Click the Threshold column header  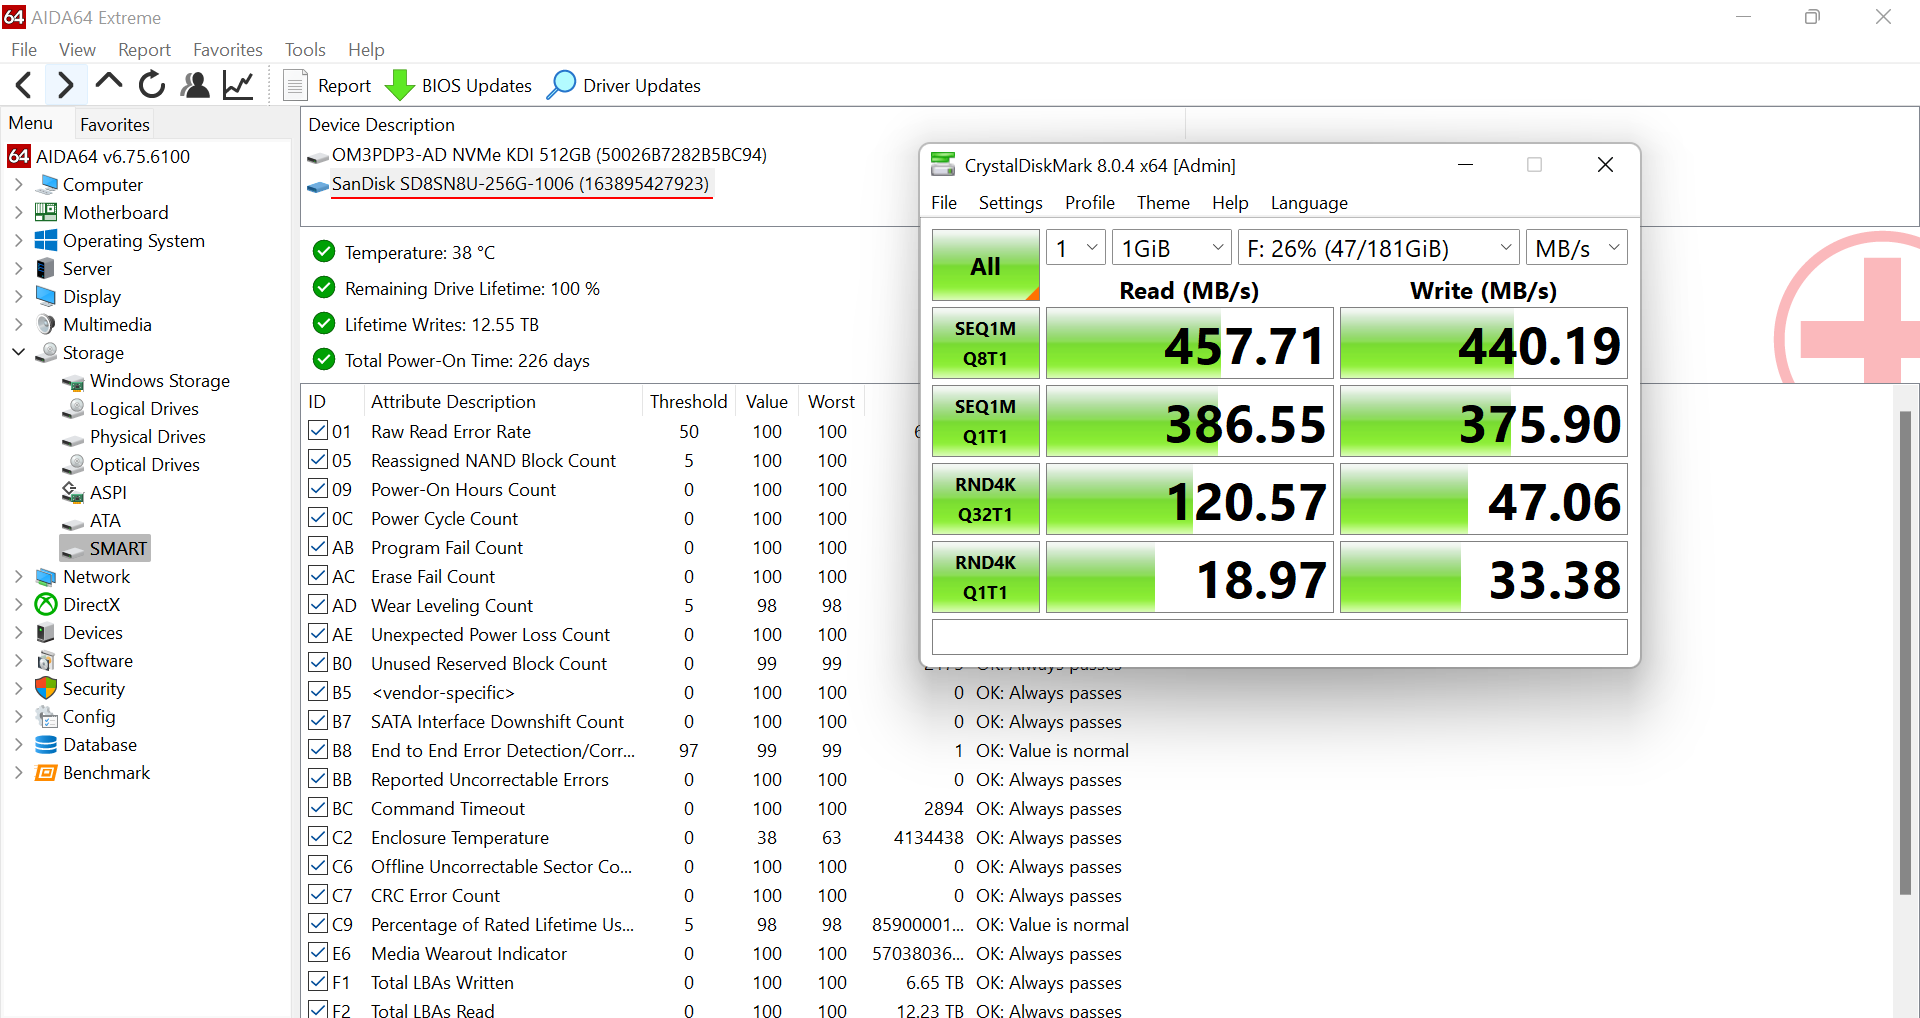688,402
